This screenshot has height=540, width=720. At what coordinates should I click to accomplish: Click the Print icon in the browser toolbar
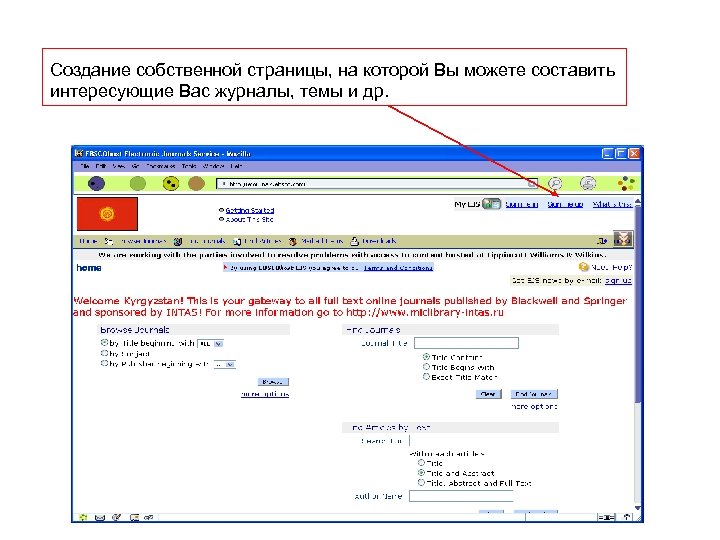click(588, 184)
